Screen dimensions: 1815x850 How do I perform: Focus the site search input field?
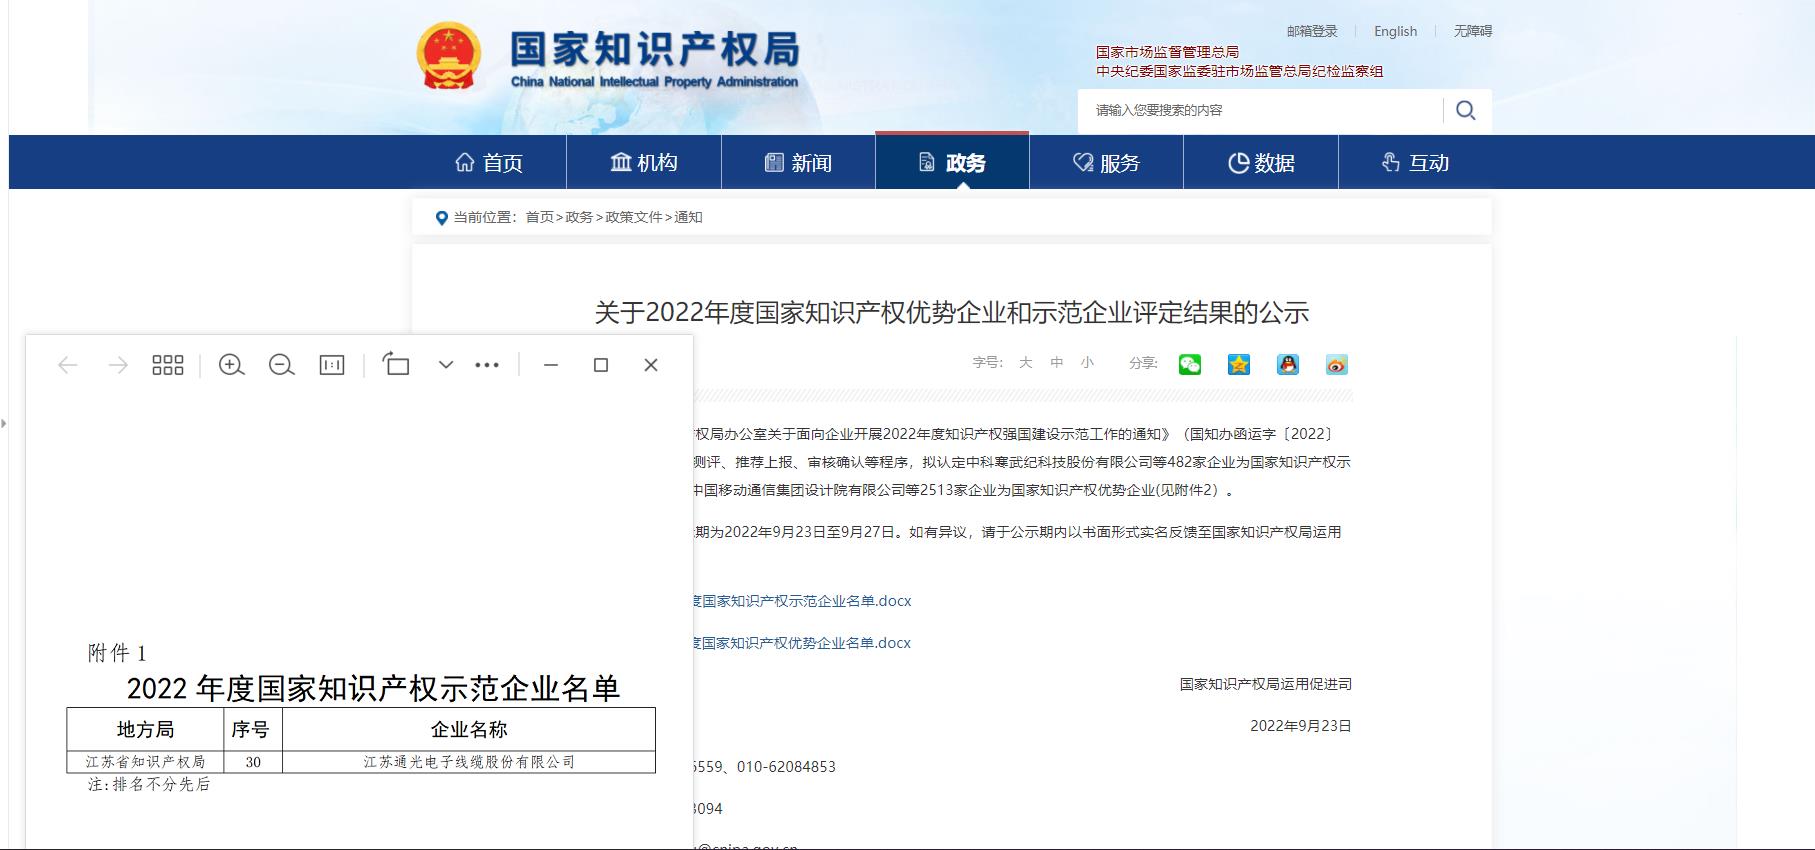point(1261,110)
